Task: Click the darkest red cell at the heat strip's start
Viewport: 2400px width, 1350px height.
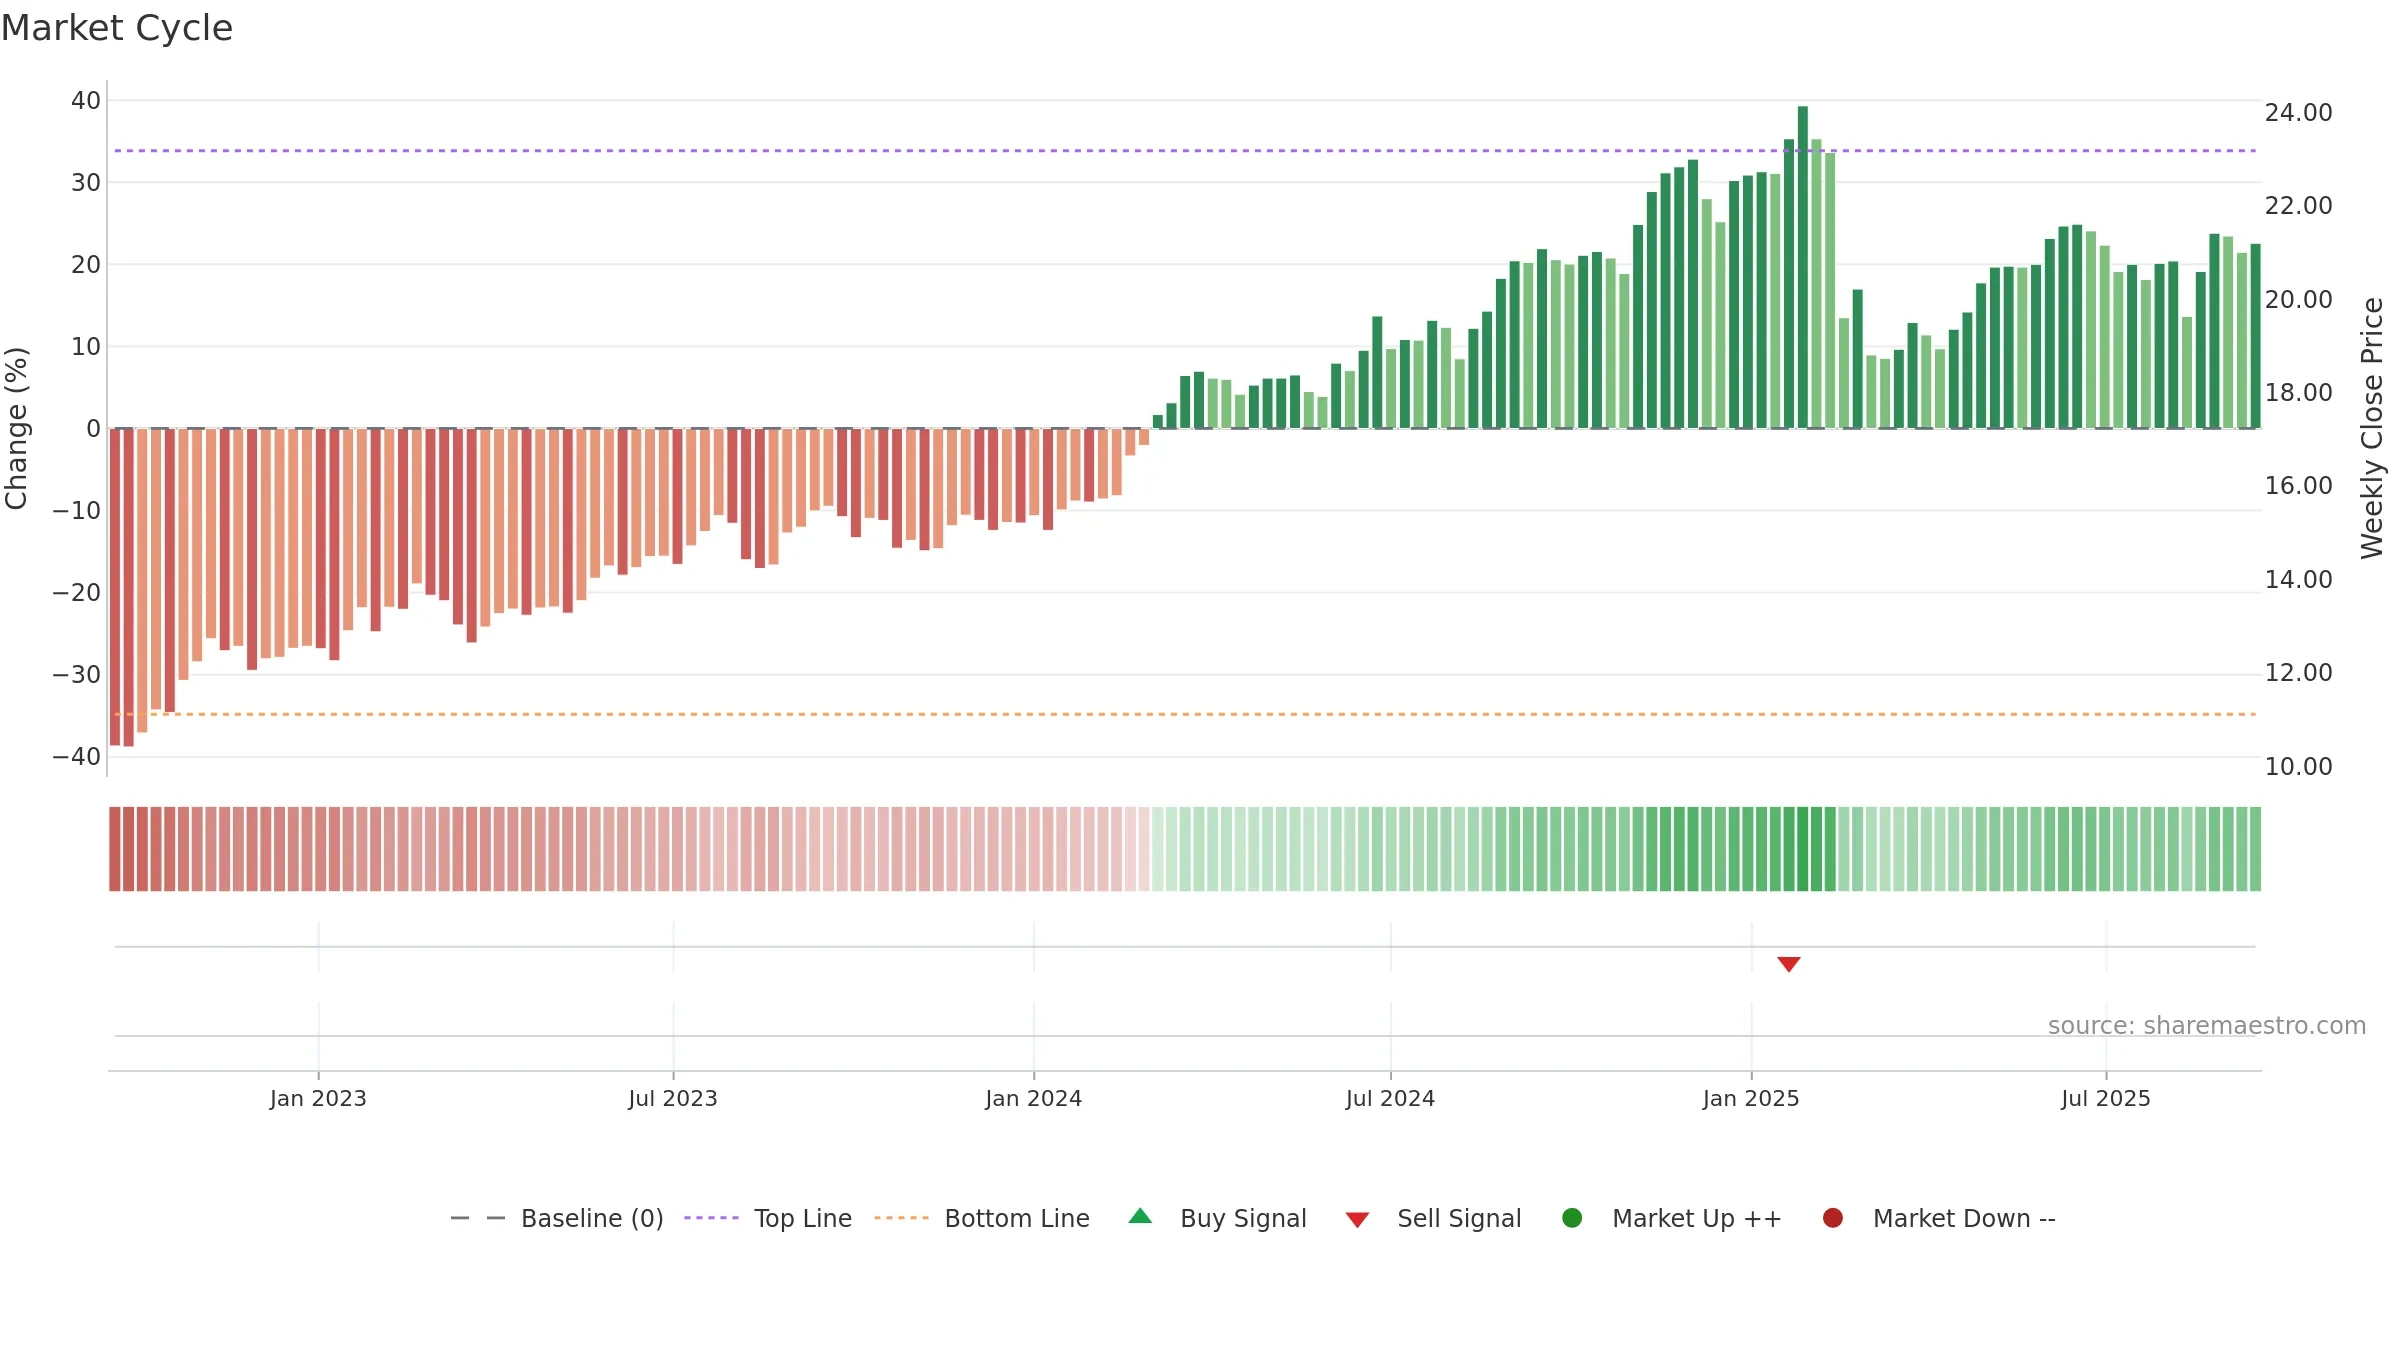Action: 115,849
